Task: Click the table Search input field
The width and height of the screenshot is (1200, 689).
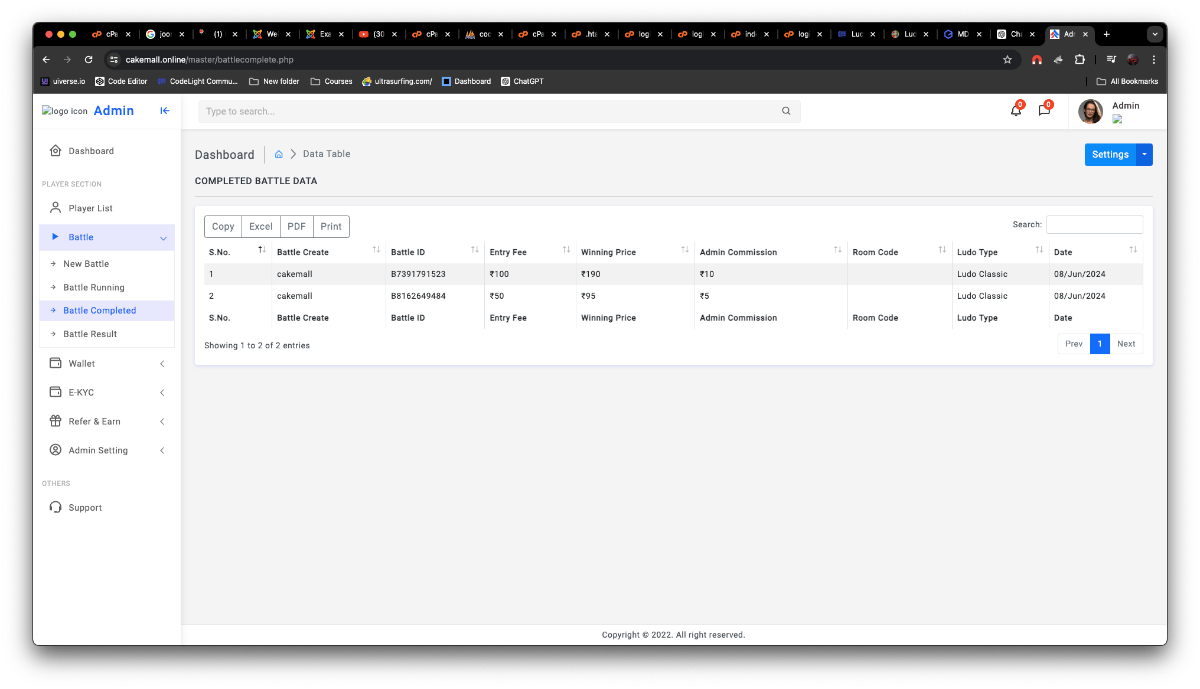Action: click(x=1094, y=225)
